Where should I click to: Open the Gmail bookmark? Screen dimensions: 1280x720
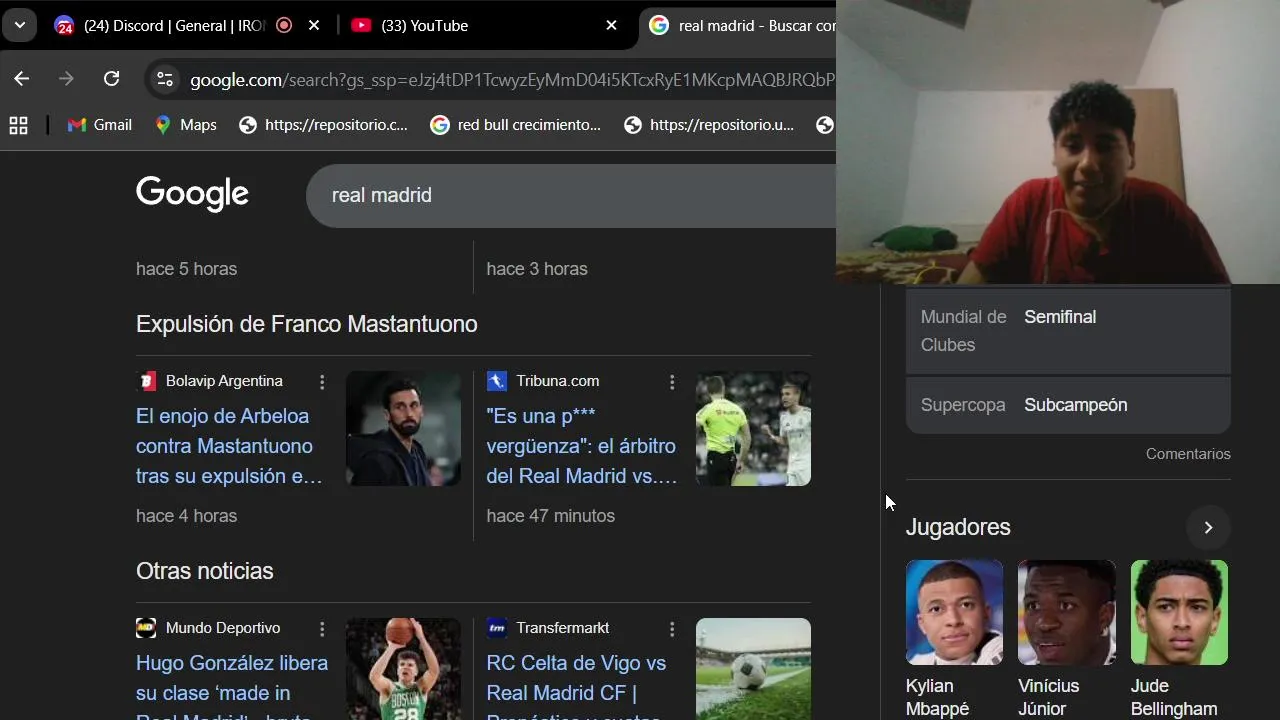(x=99, y=125)
